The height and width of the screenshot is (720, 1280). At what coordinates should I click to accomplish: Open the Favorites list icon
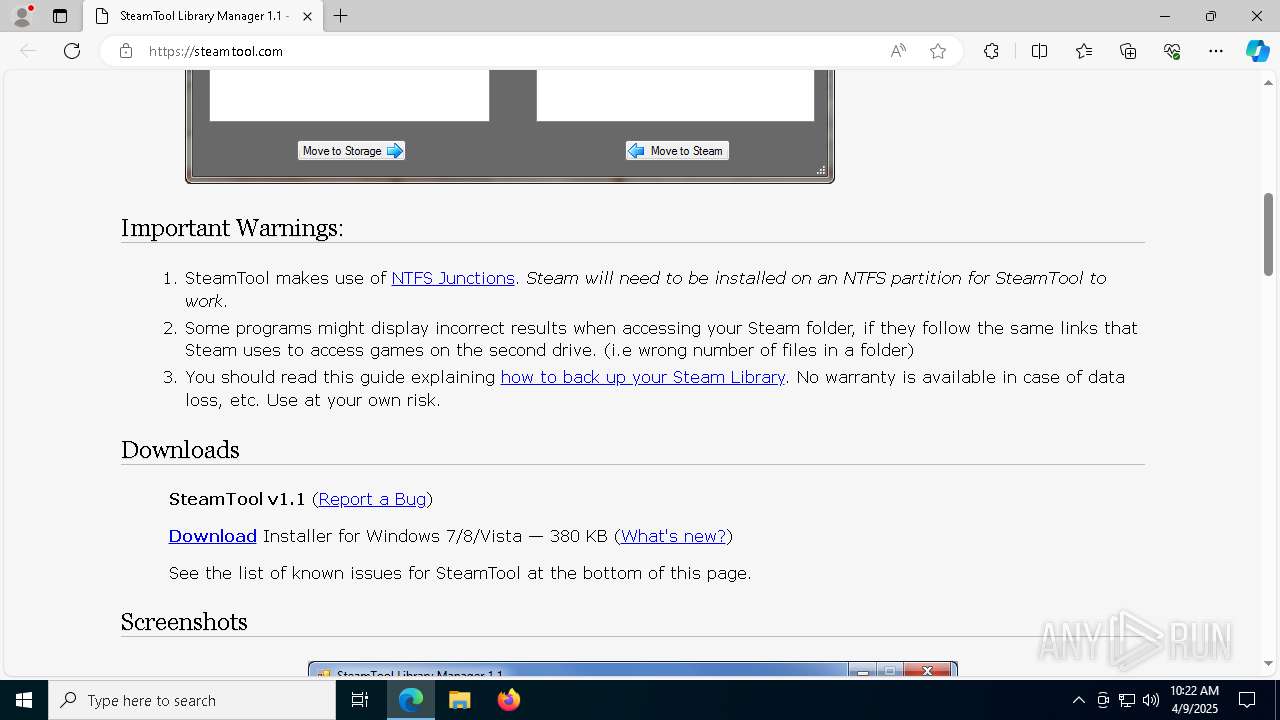[x=1084, y=51]
